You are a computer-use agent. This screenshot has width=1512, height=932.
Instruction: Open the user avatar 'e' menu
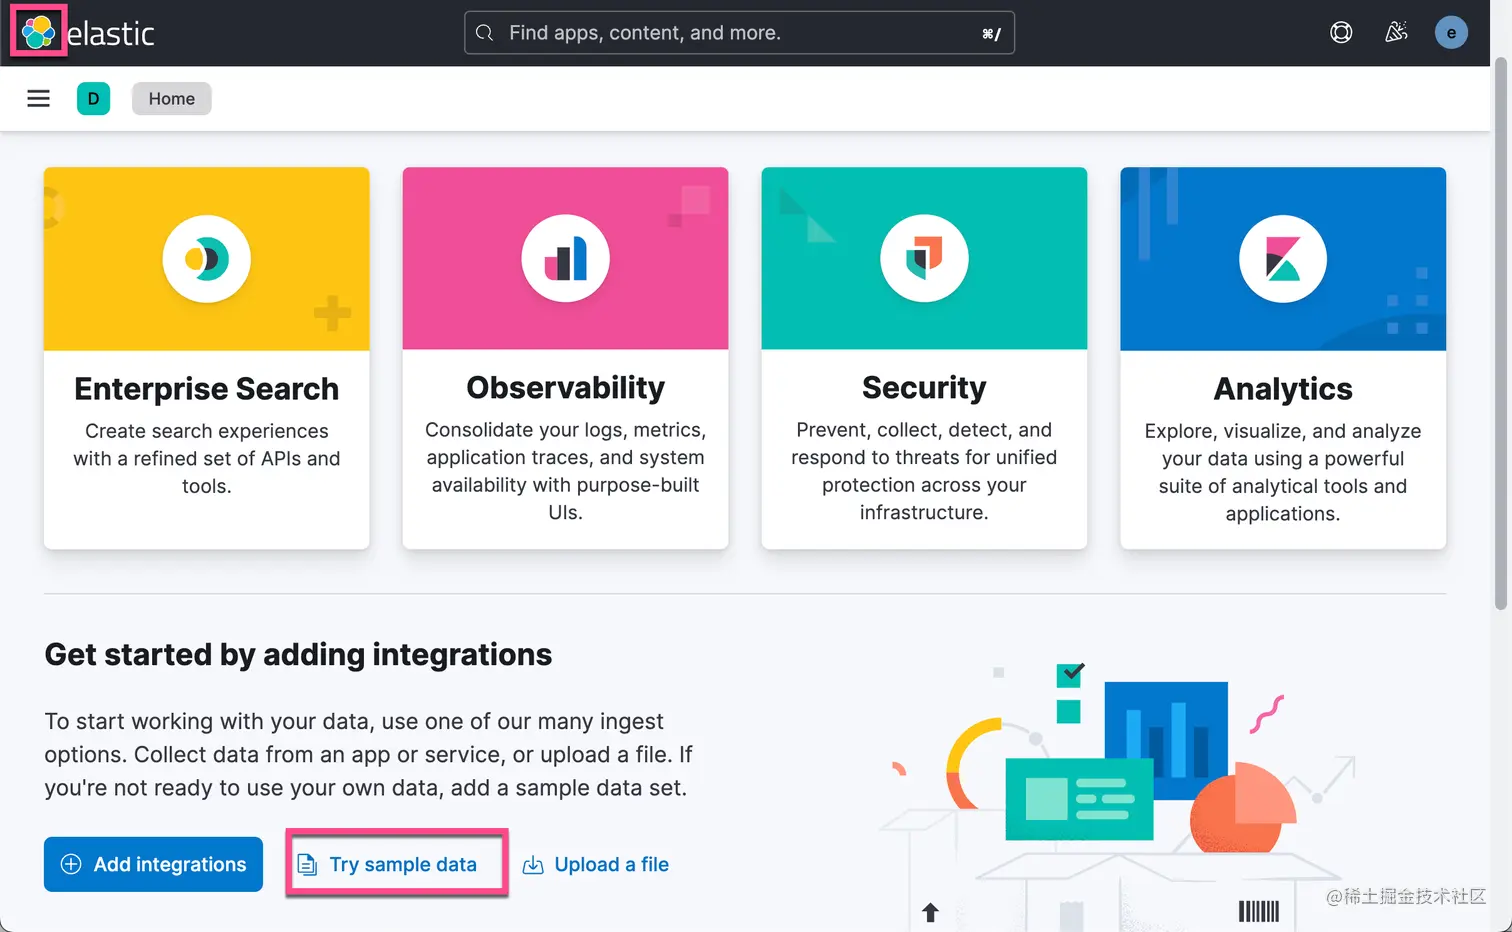[x=1451, y=32]
